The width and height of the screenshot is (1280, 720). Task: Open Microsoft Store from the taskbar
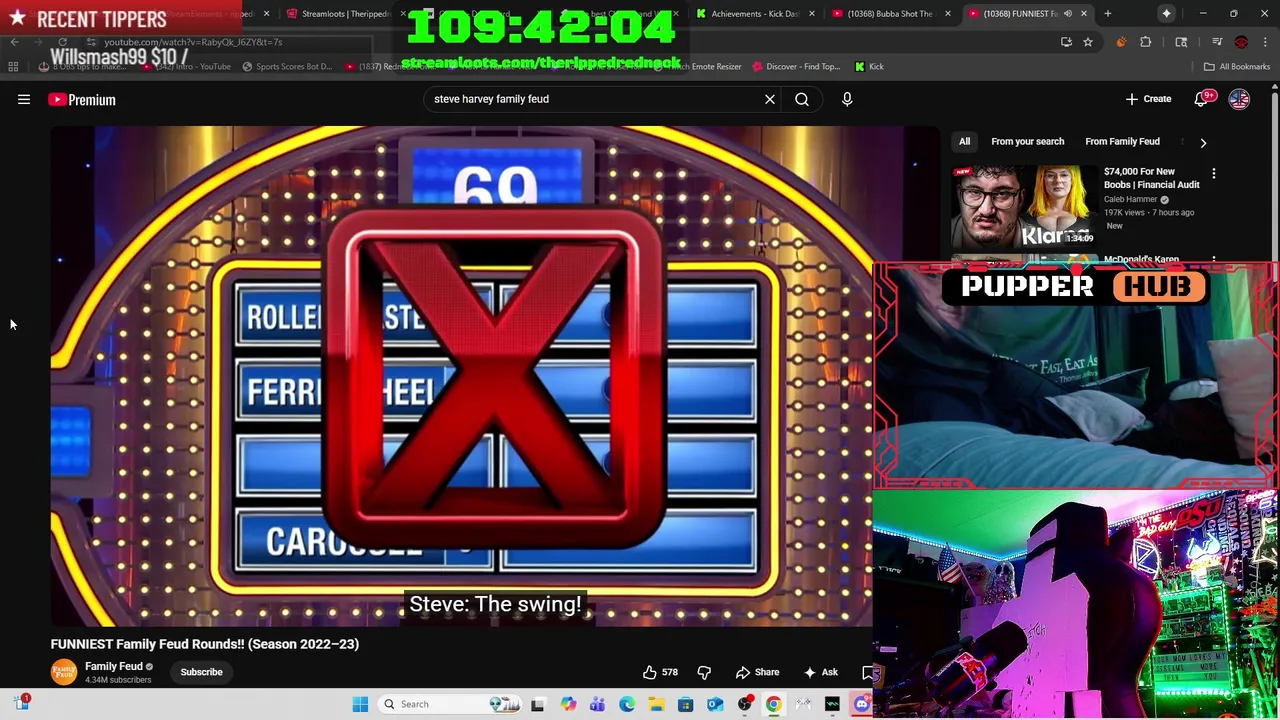tap(685, 704)
